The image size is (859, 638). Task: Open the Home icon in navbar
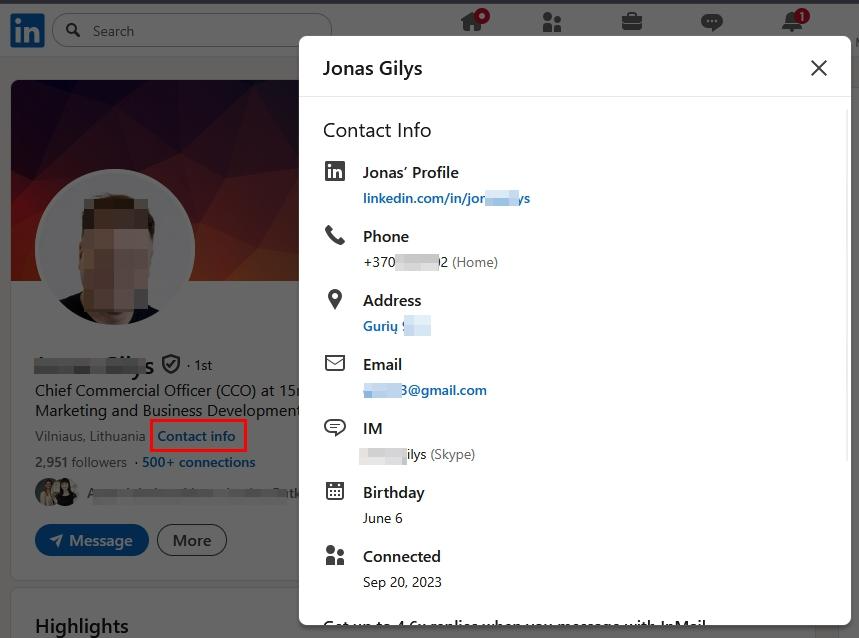point(472,23)
